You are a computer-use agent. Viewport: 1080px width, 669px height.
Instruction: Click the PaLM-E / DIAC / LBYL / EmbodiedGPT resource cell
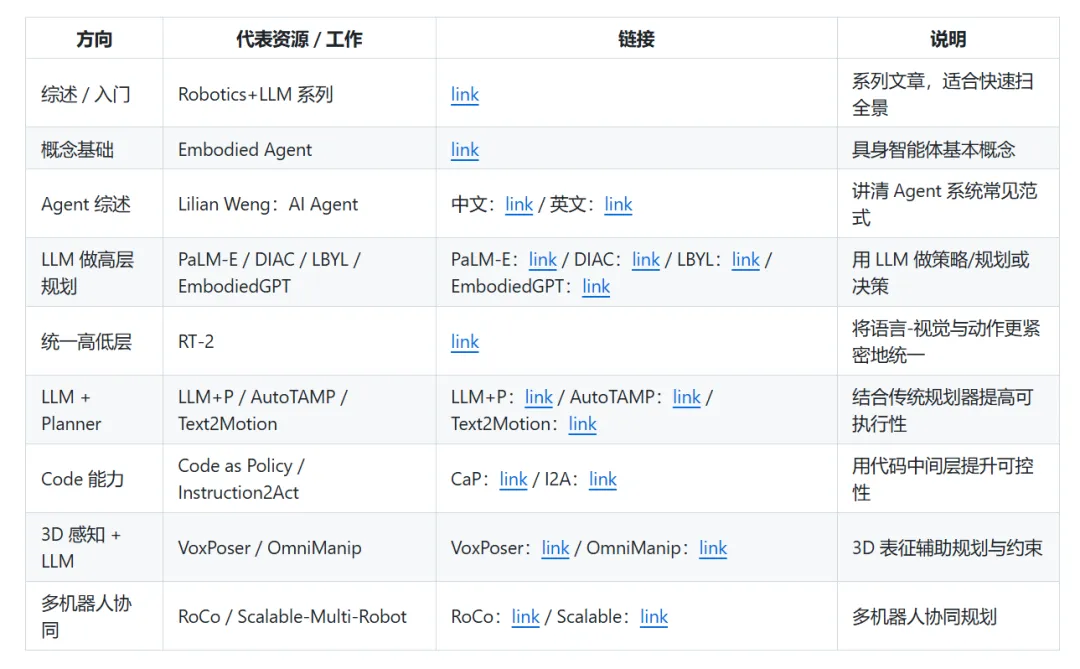(x=299, y=273)
